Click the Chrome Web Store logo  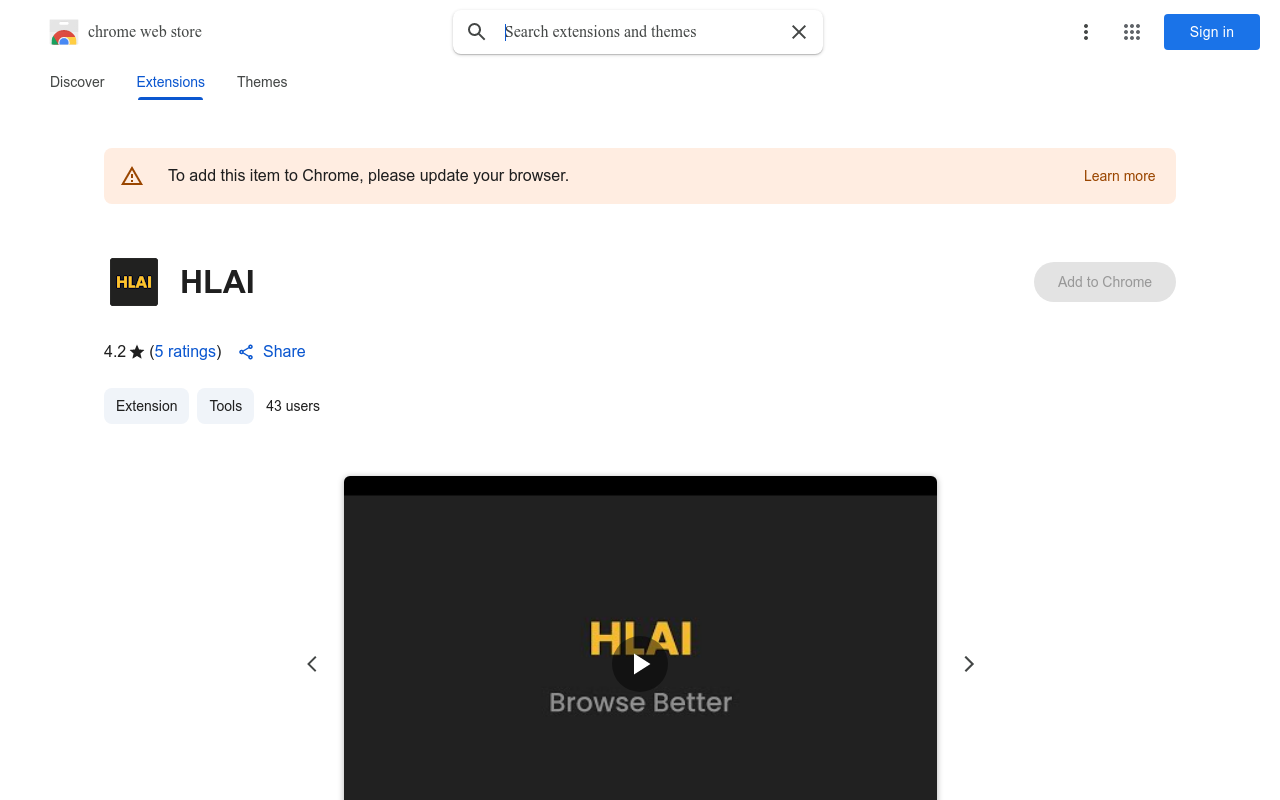[x=64, y=32]
